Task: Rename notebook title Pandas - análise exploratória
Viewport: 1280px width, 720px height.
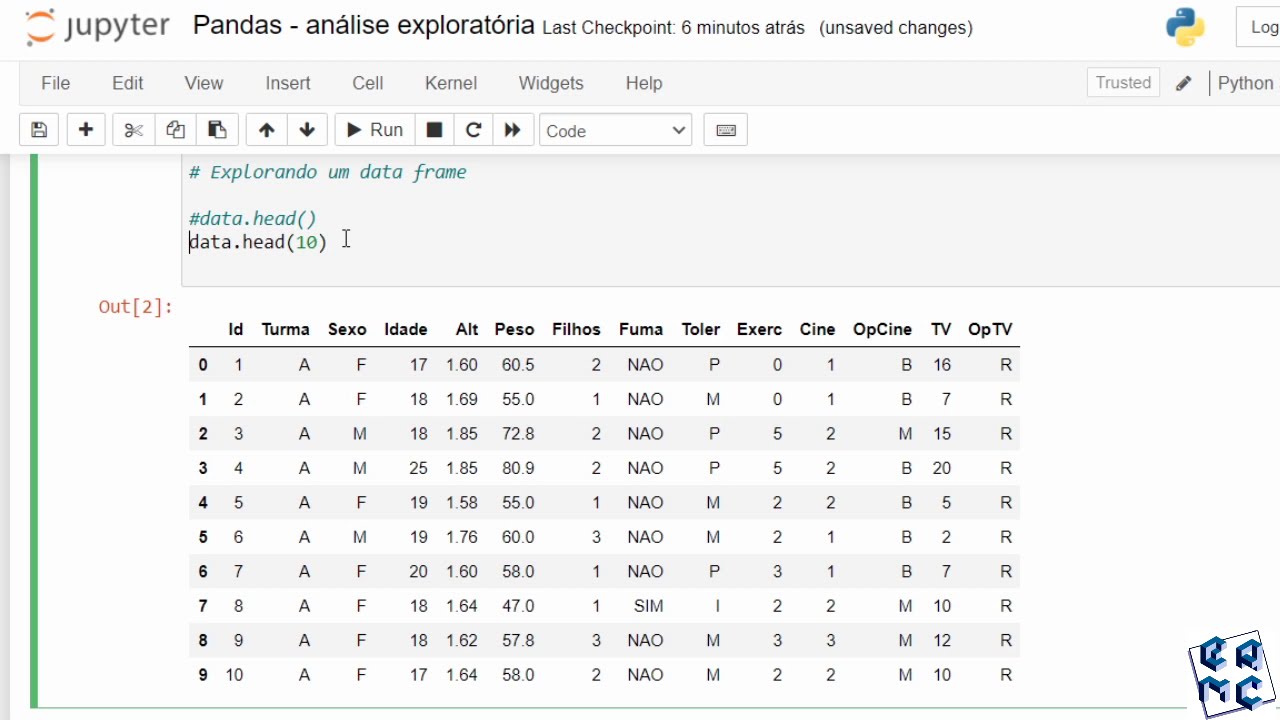Action: [x=363, y=26]
